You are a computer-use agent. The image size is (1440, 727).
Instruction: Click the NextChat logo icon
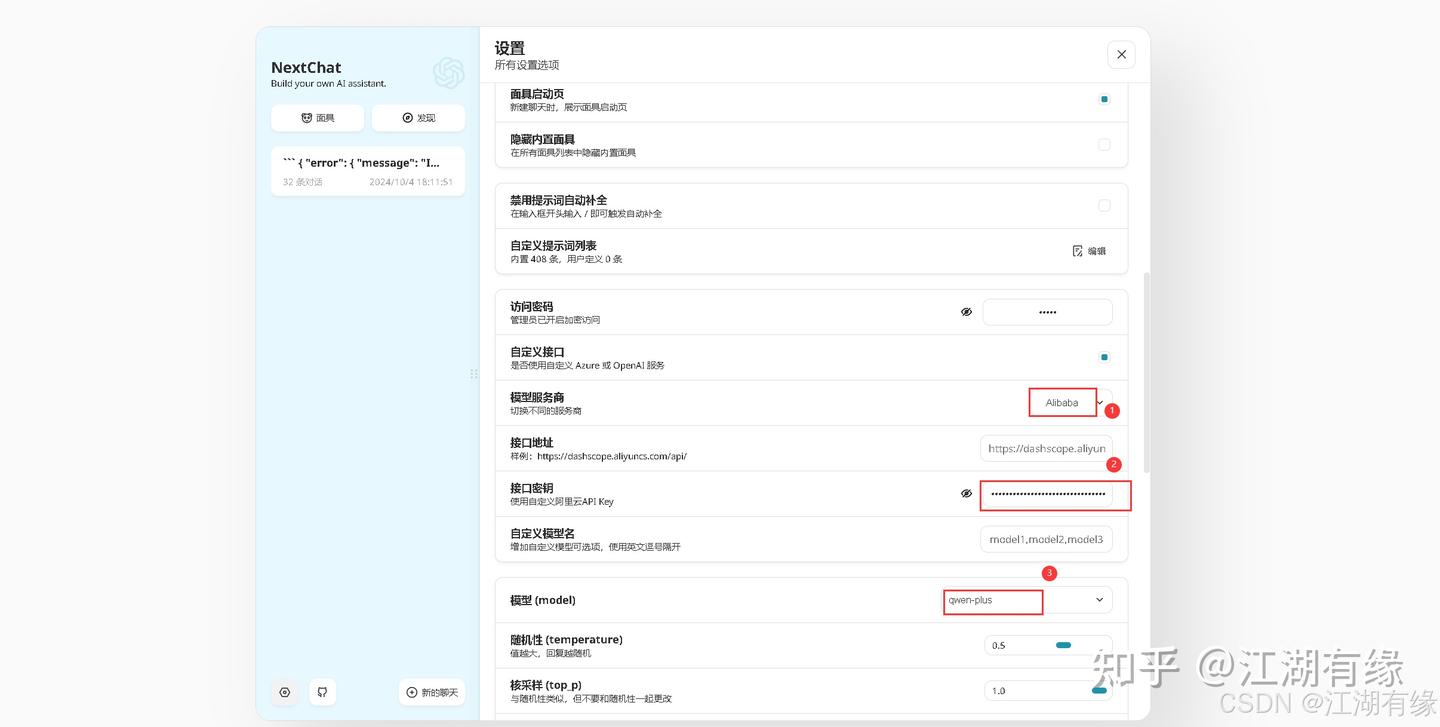448,73
